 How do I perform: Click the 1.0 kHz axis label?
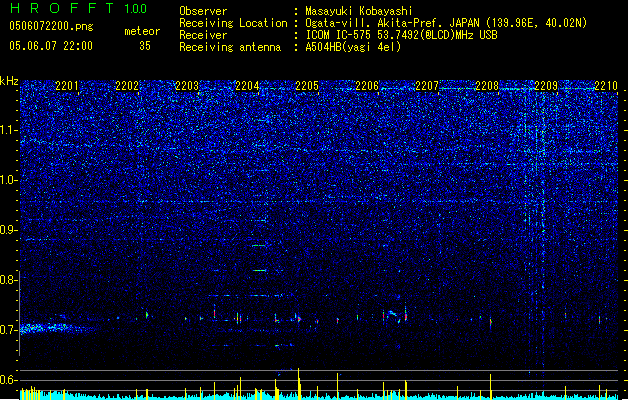(x=9, y=180)
